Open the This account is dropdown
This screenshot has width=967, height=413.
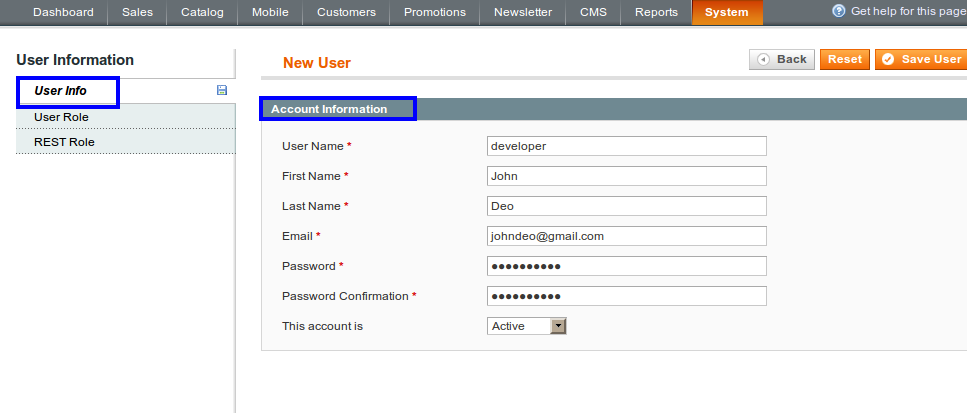tap(528, 326)
